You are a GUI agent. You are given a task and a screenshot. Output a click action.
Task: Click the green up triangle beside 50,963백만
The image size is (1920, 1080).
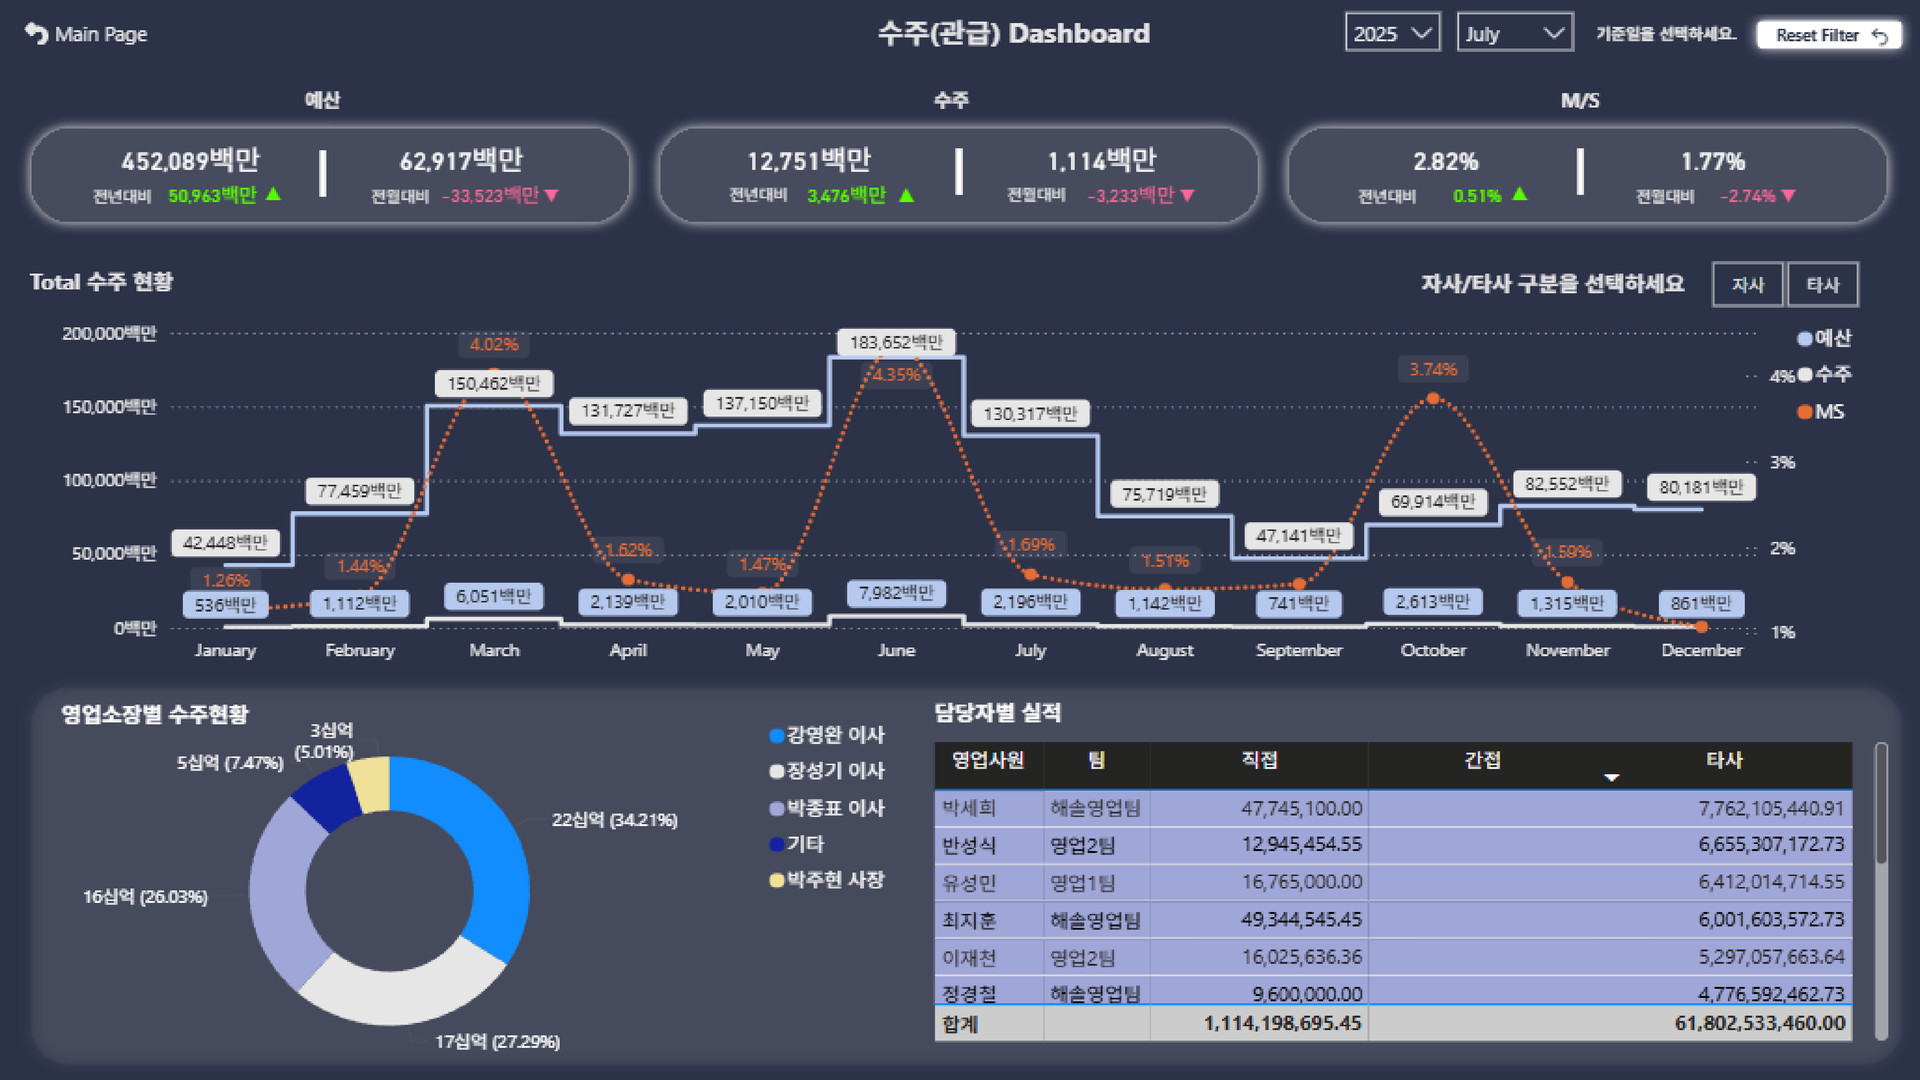(x=274, y=194)
